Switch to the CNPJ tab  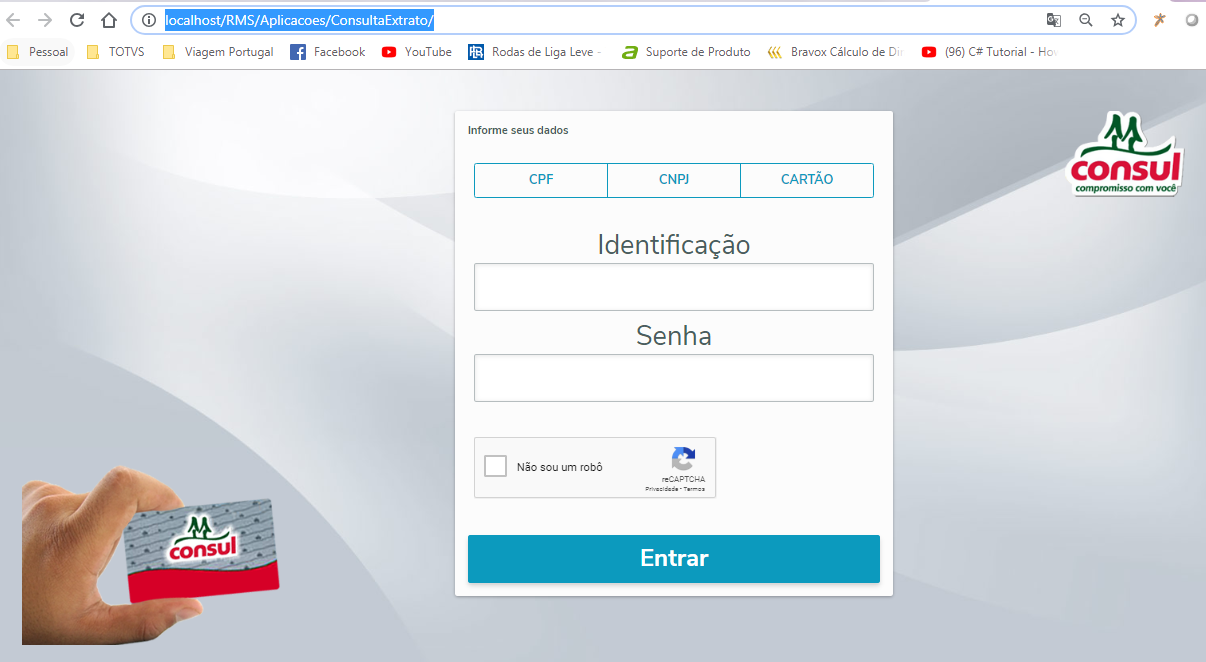coord(674,180)
